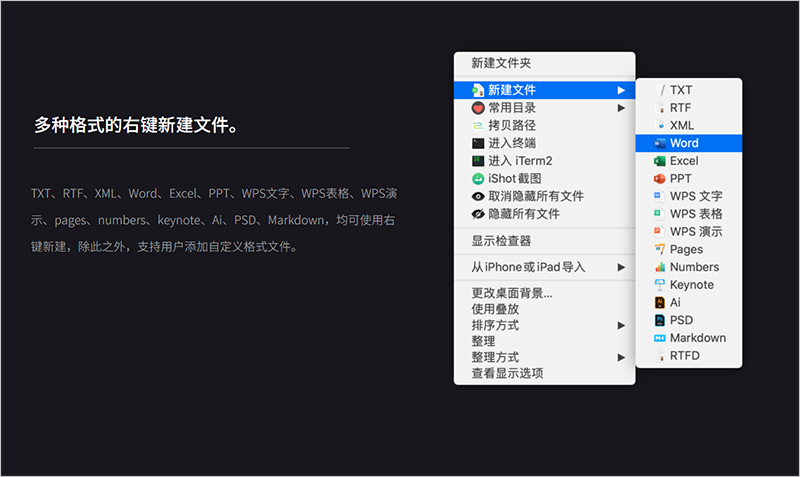Pick Pages label in submenu
This screenshot has width=800, height=477.
686,249
